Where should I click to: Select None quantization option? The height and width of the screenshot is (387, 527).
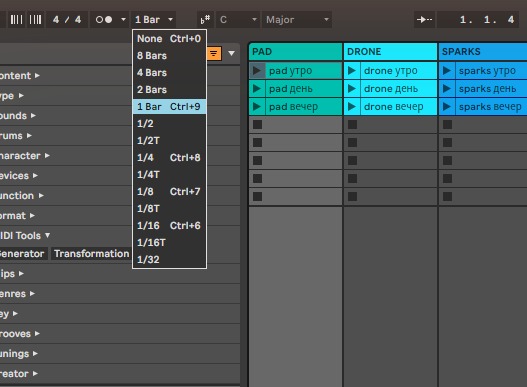coord(169,39)
